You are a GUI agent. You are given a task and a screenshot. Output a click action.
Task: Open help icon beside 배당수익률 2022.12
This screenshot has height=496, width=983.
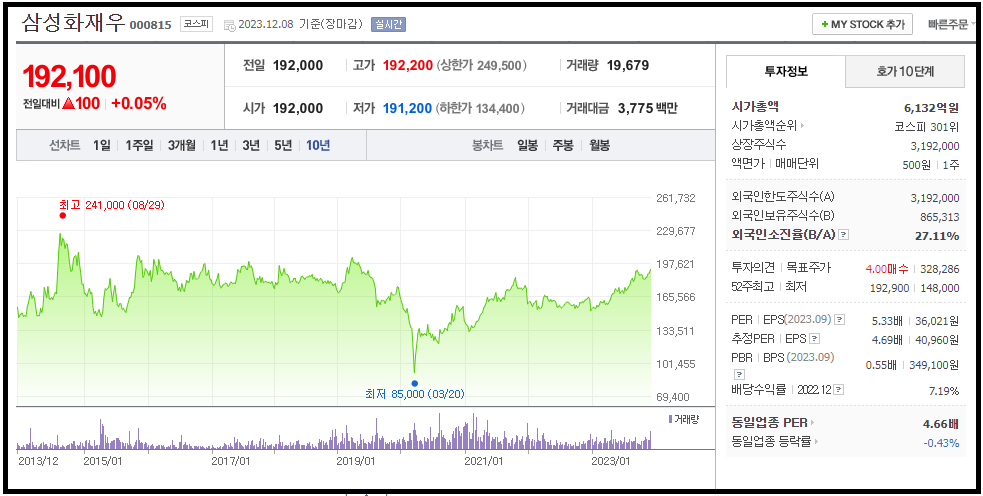pyautogui.click(x=839, y=390)
